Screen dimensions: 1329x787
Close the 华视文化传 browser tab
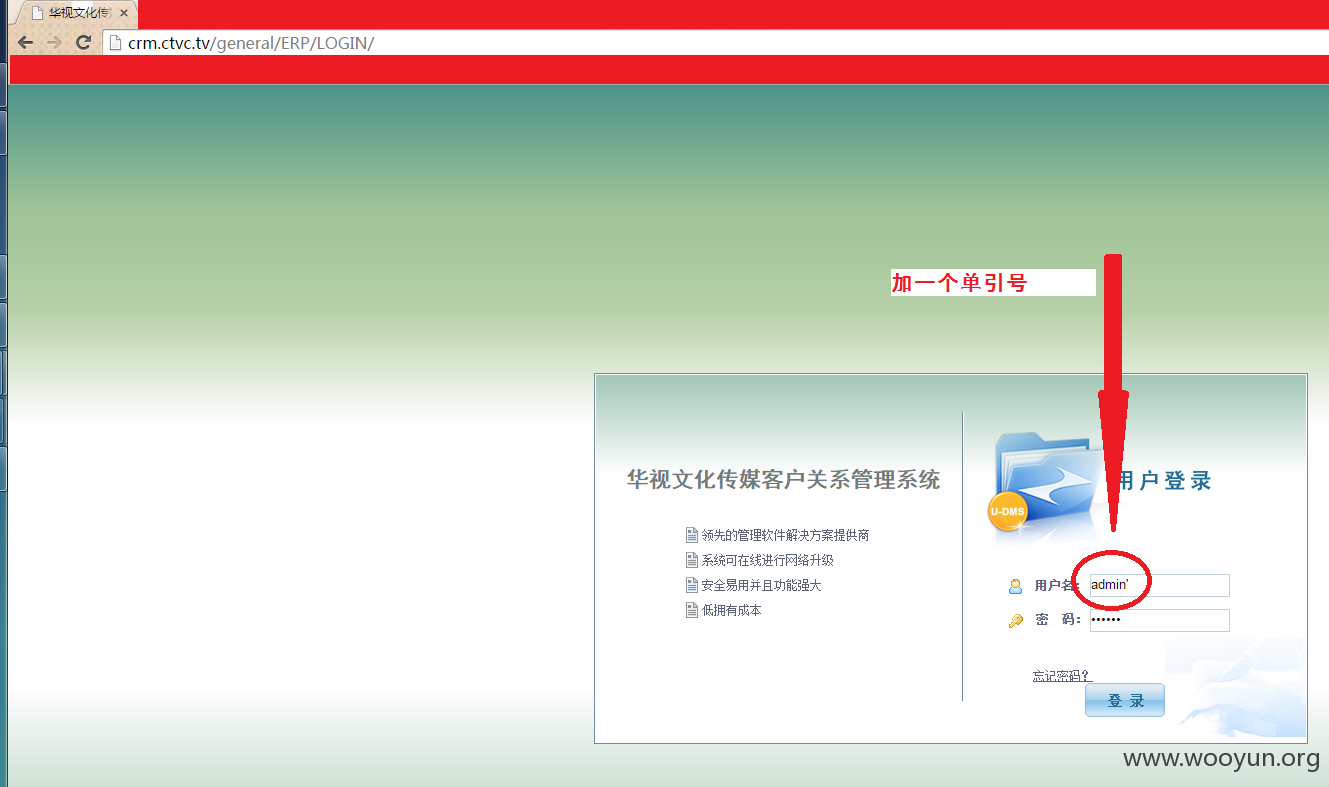(x=124, y=13)
